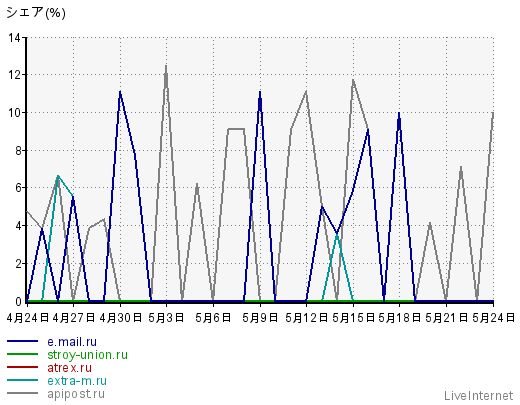Screen dimensions: 520x405
Task: Click the 5月3日 date axis label
Action: pyautogui.click(x=166, y=318)
